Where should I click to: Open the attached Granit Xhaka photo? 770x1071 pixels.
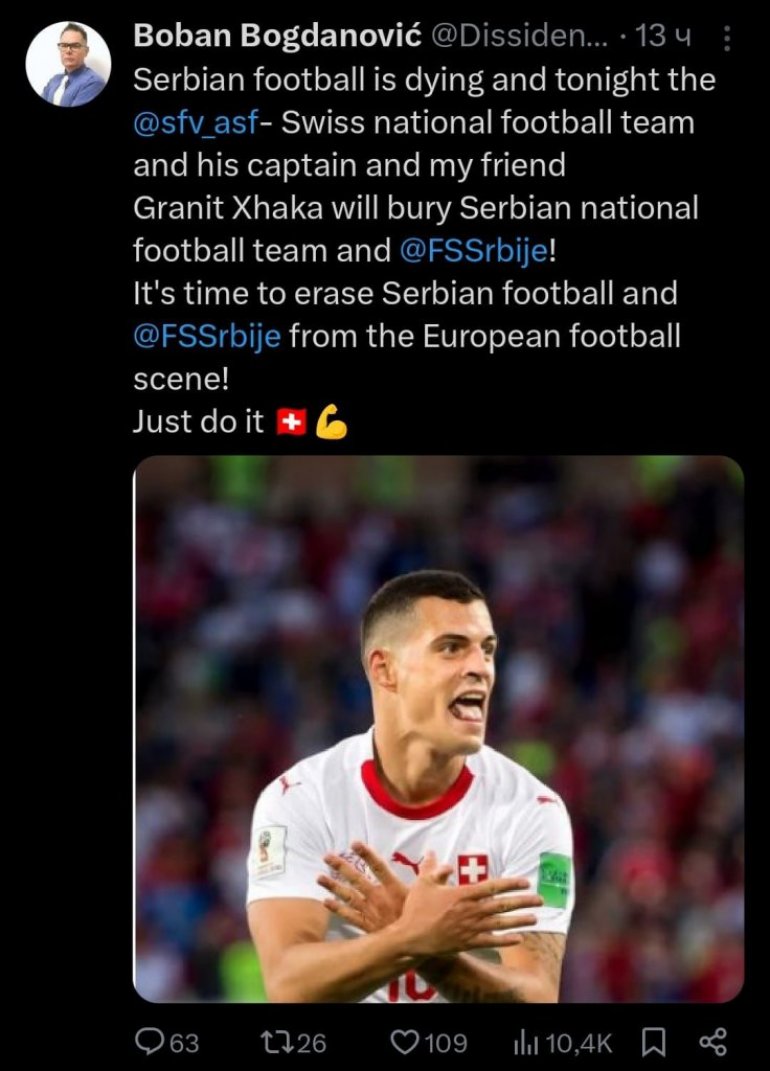(438, 728)
